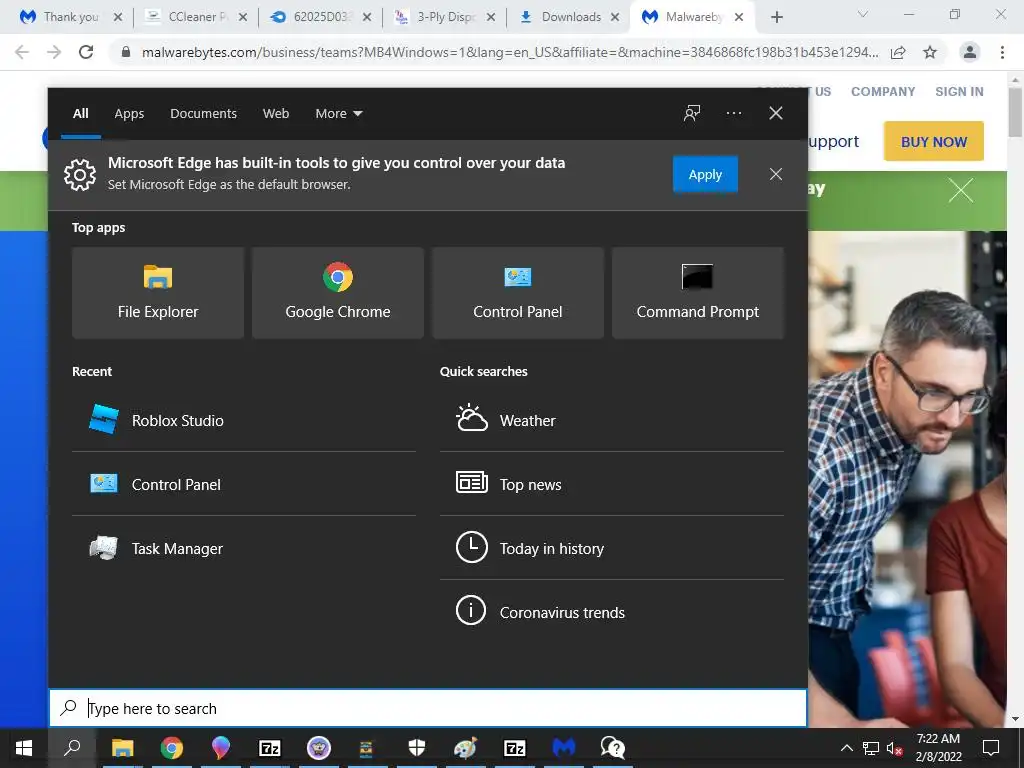The width and height of the screenshot is (1024, 768).
Task: Close the Downloads browser tab
Action: pos(615,18)
